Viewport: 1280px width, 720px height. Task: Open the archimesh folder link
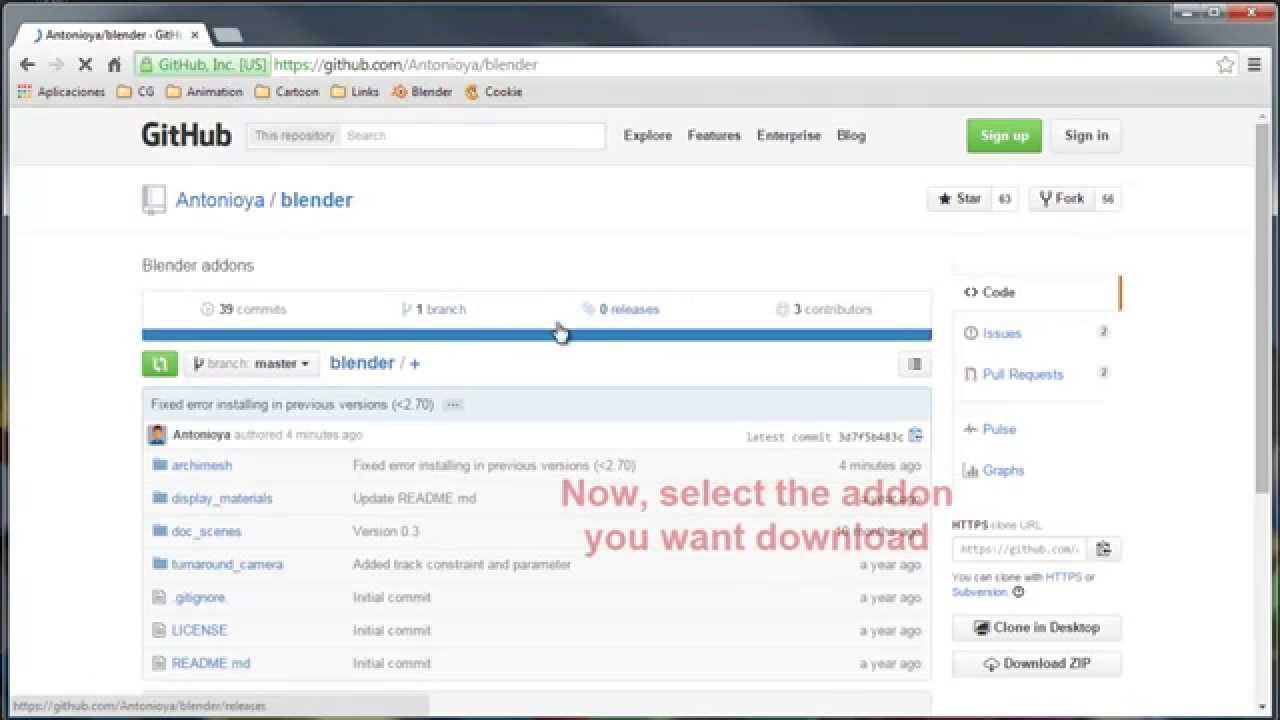(x=202, y=465)
